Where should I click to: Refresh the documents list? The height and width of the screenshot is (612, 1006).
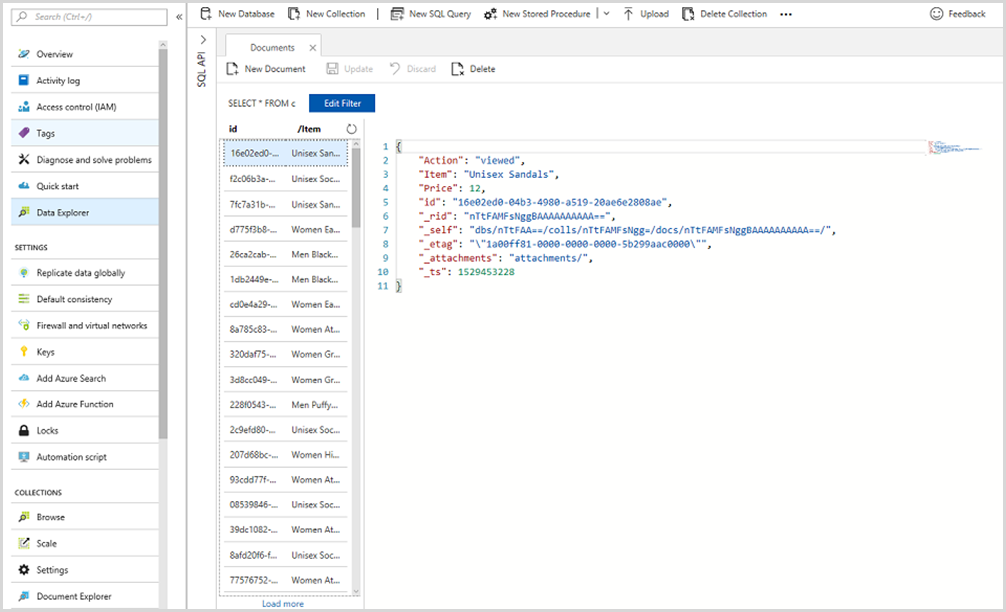tap(351, 128)
